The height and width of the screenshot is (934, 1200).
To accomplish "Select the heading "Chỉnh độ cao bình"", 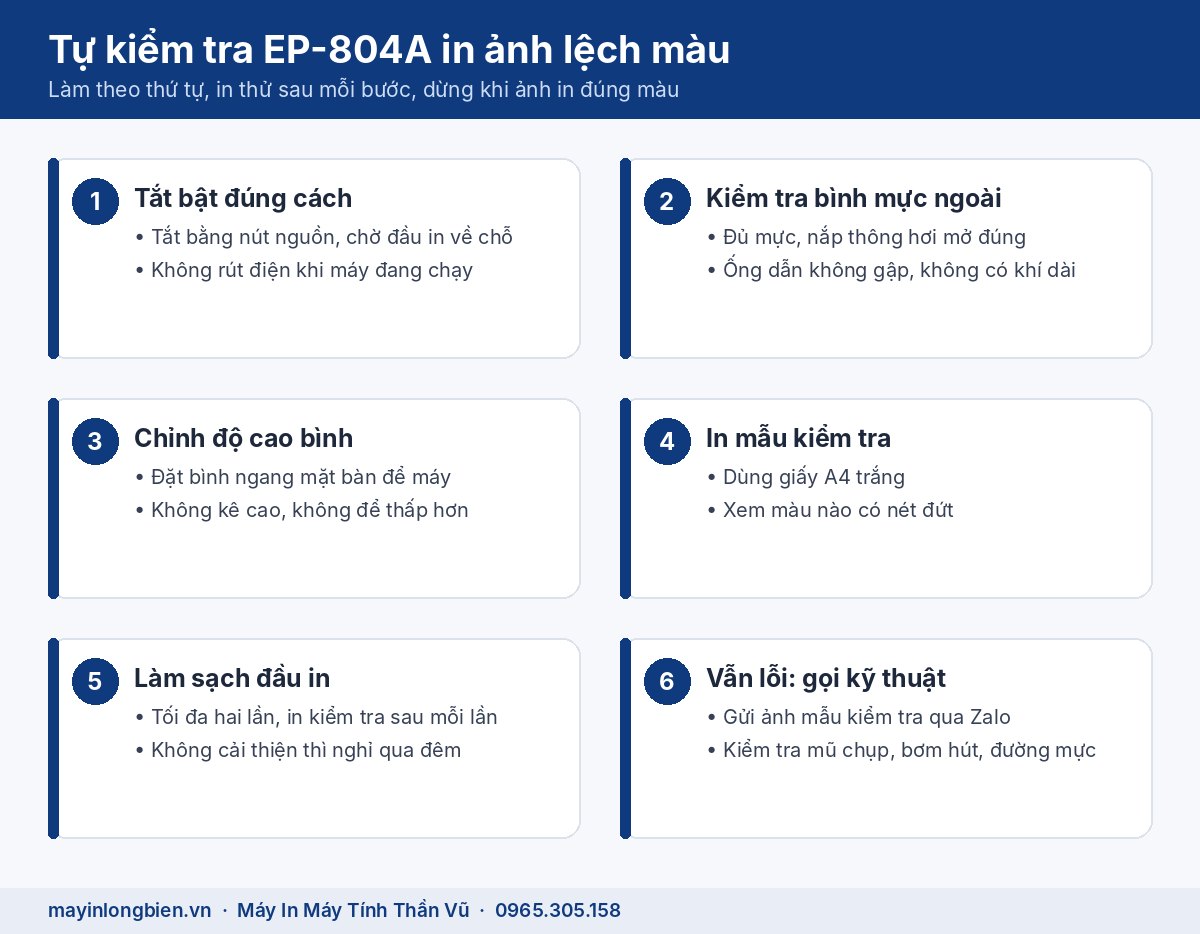I will click(243, 438).
